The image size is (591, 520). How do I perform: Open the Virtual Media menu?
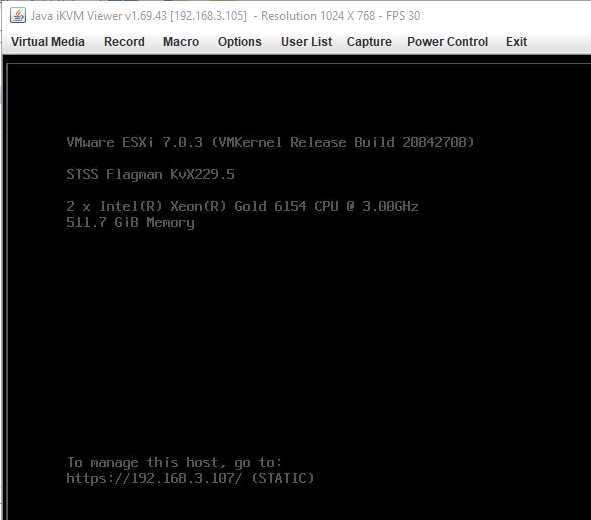pyautogui.click(x=48, y=42)
